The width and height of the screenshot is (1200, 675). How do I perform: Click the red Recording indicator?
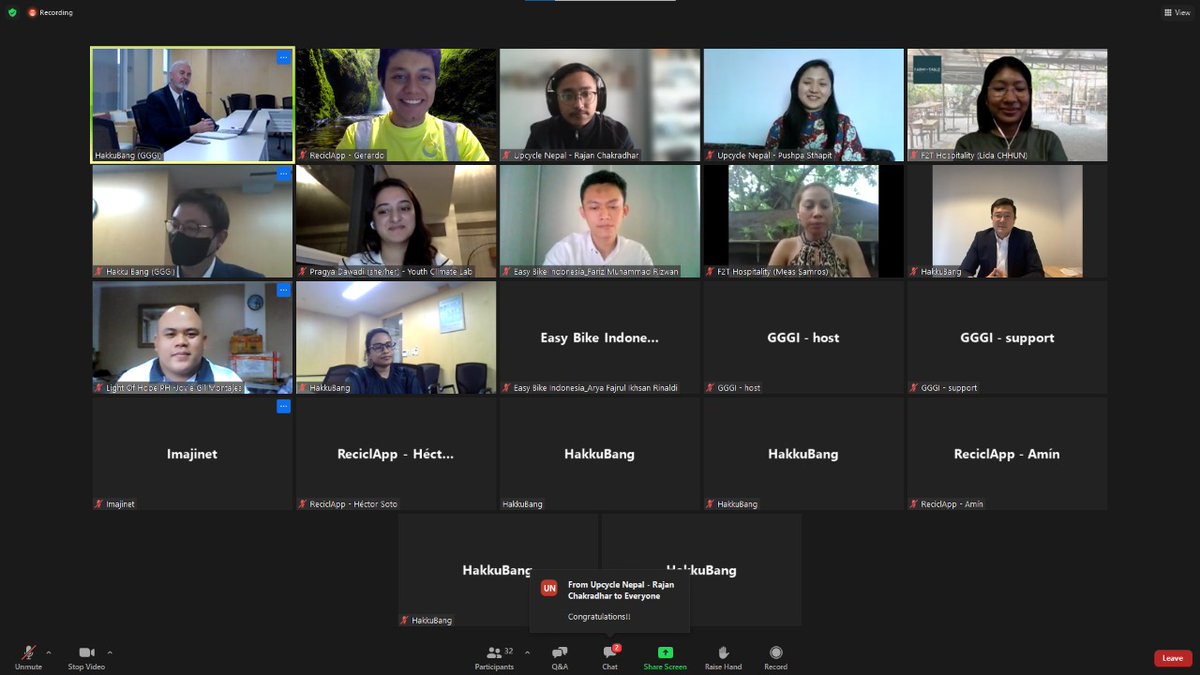50,13
